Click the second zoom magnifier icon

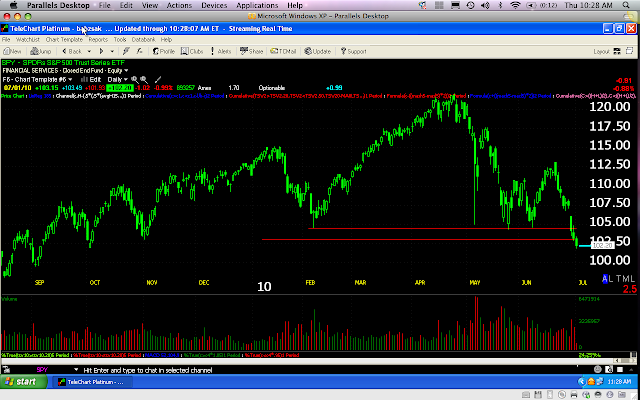click(x=144, y=79)
